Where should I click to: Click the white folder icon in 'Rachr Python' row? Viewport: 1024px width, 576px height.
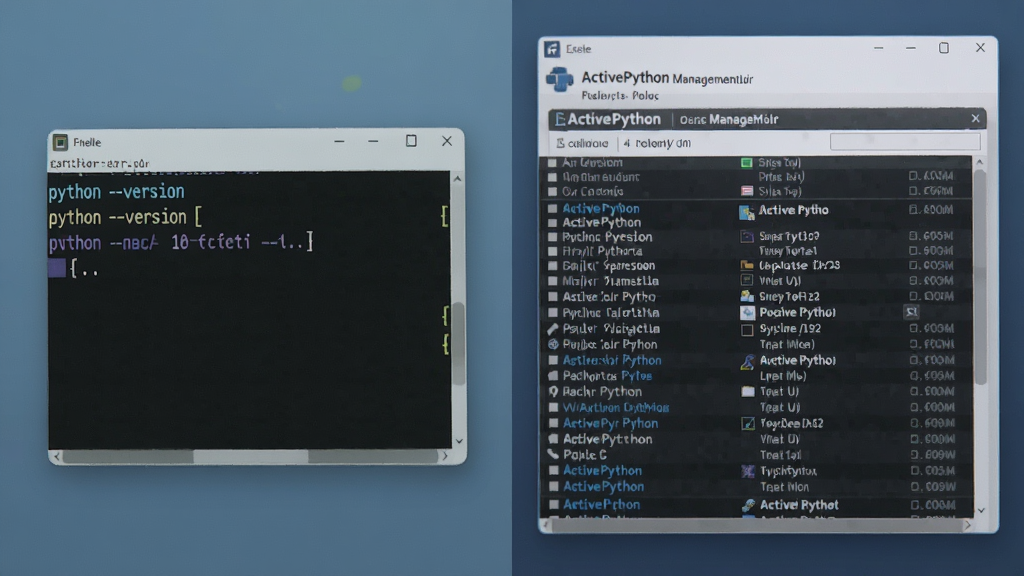[x=747, y=392]
